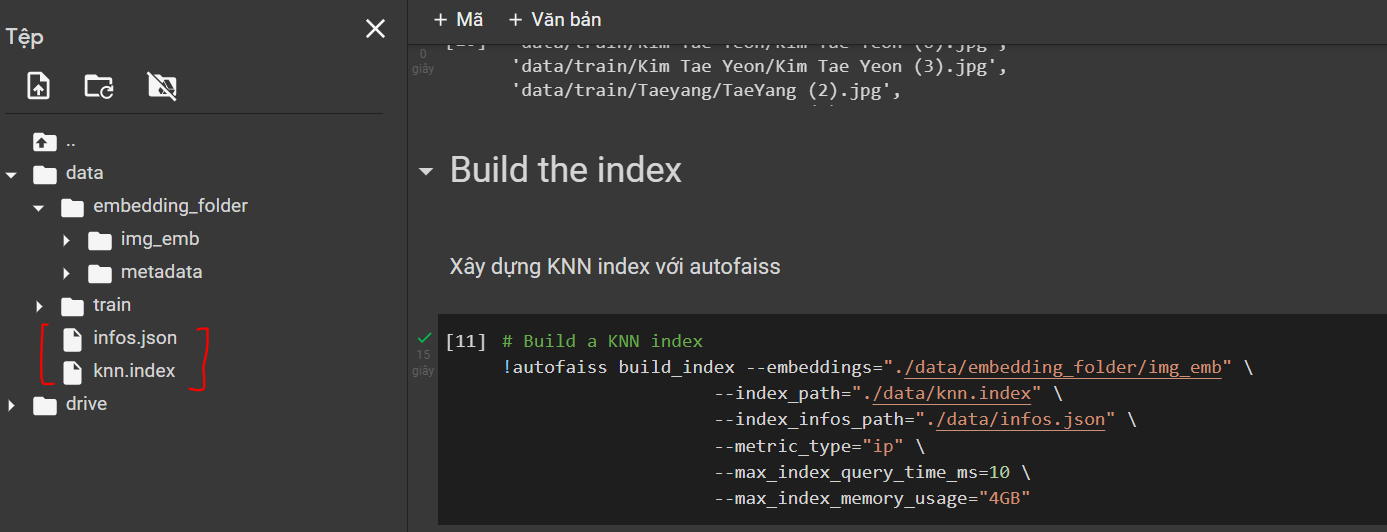
Task: Select the metadata folder name
Action: pyautogui.click(x=162, y=272)
